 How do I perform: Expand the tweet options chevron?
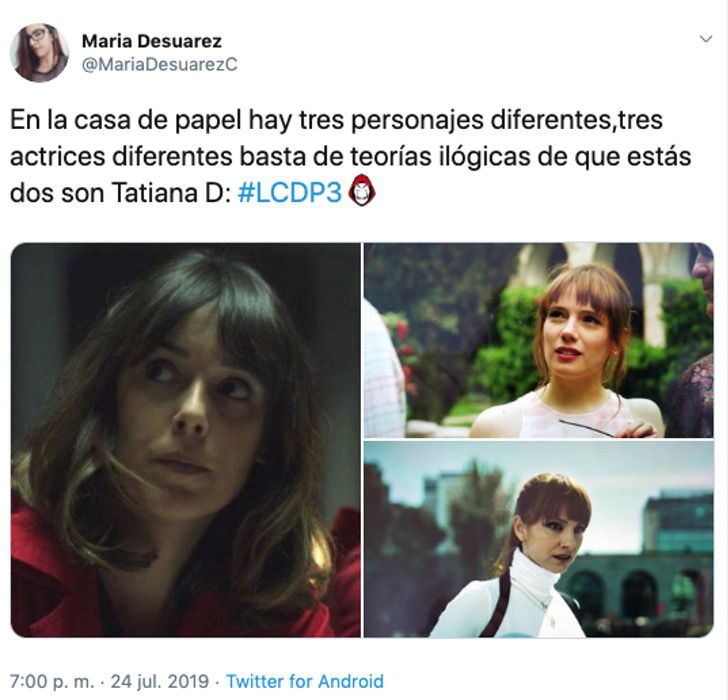[x=706, y=39]
